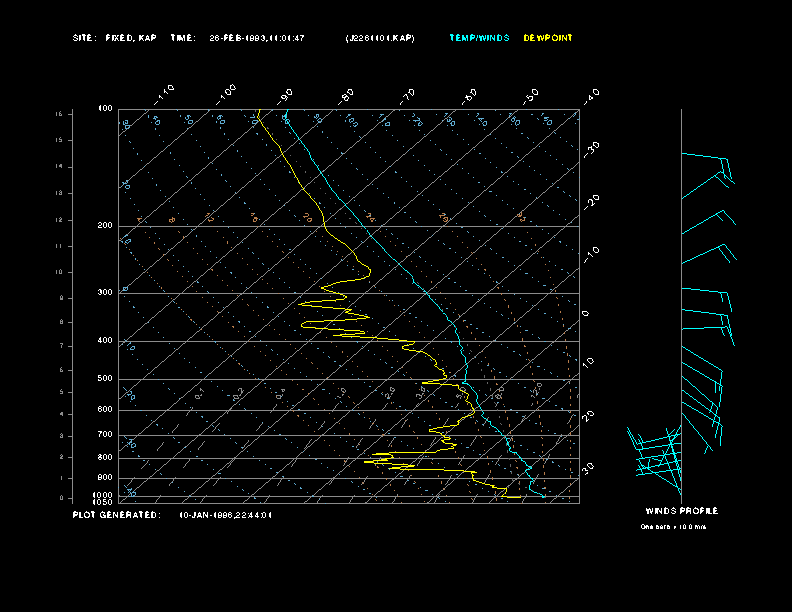
Task: Click the WINDS PROFILE caption
Action: pyautogui.click(x=681, y=511)
